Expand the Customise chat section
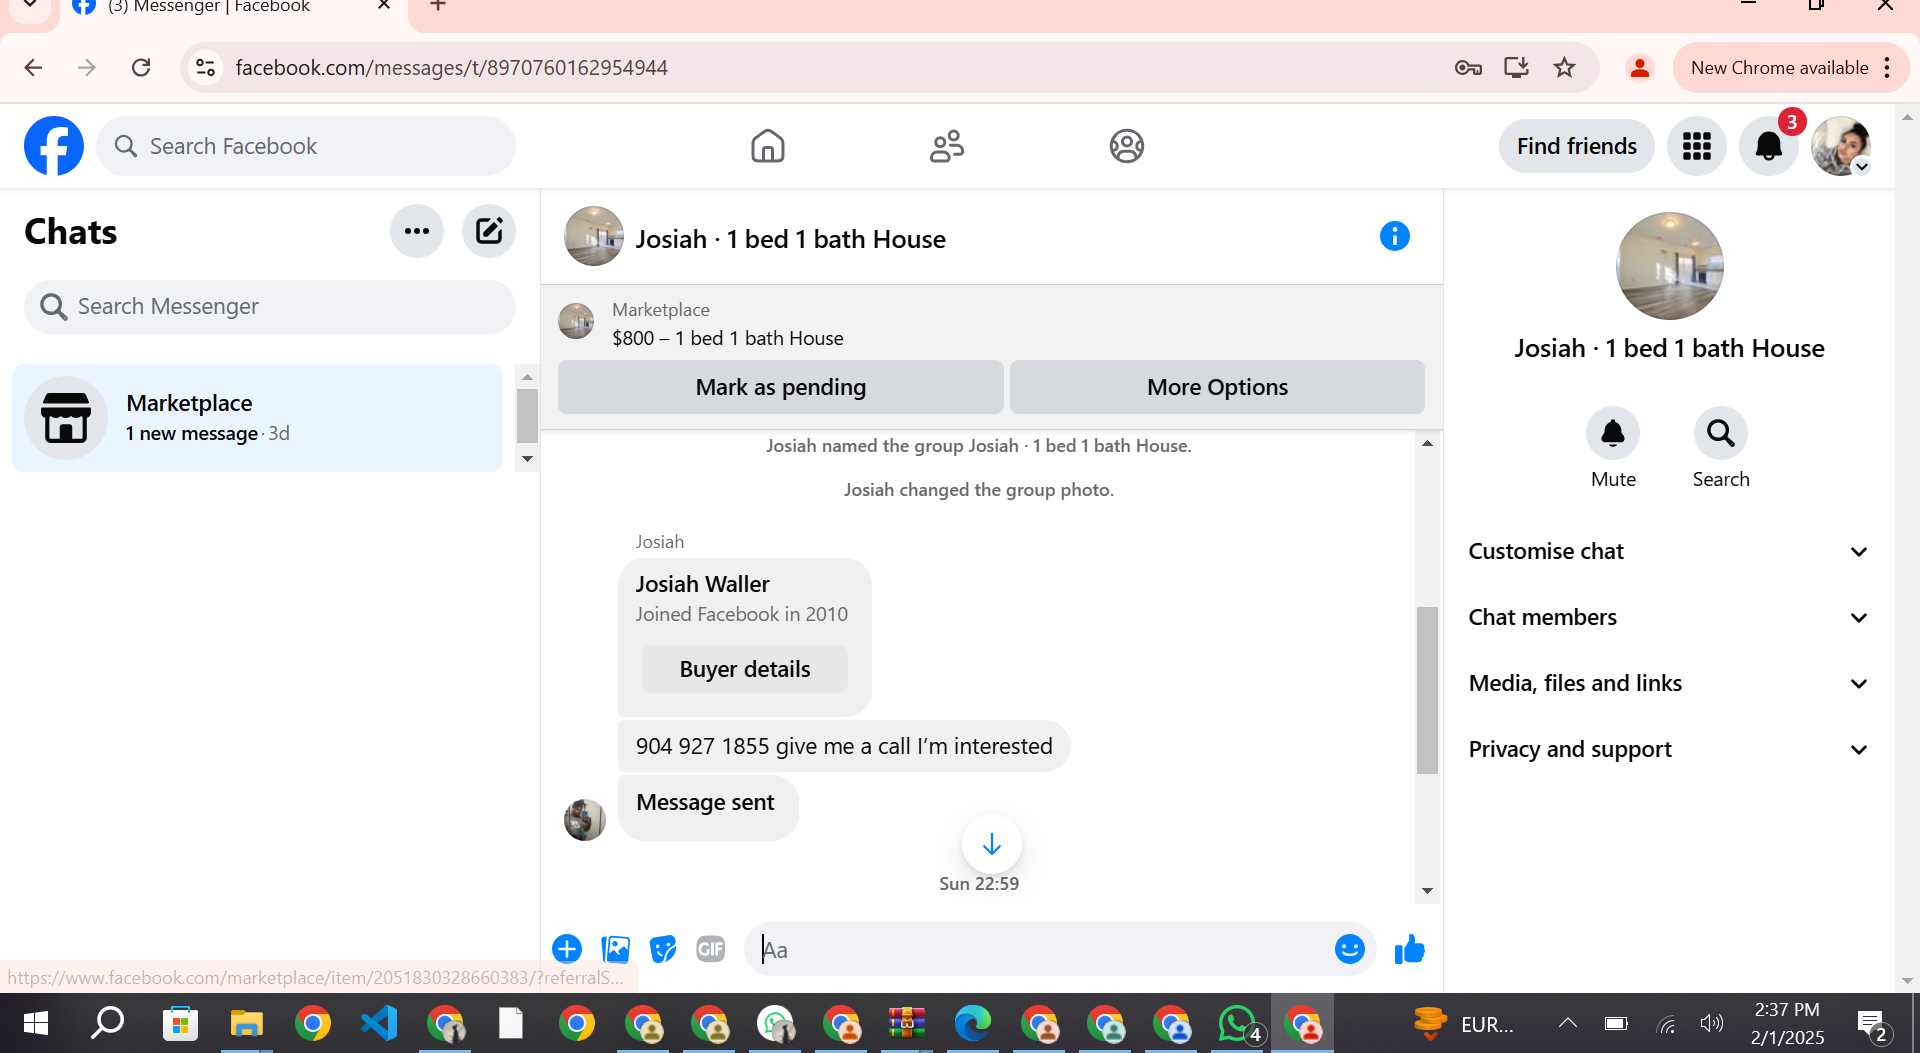1920x1053 pixels. click(1668, 551)
